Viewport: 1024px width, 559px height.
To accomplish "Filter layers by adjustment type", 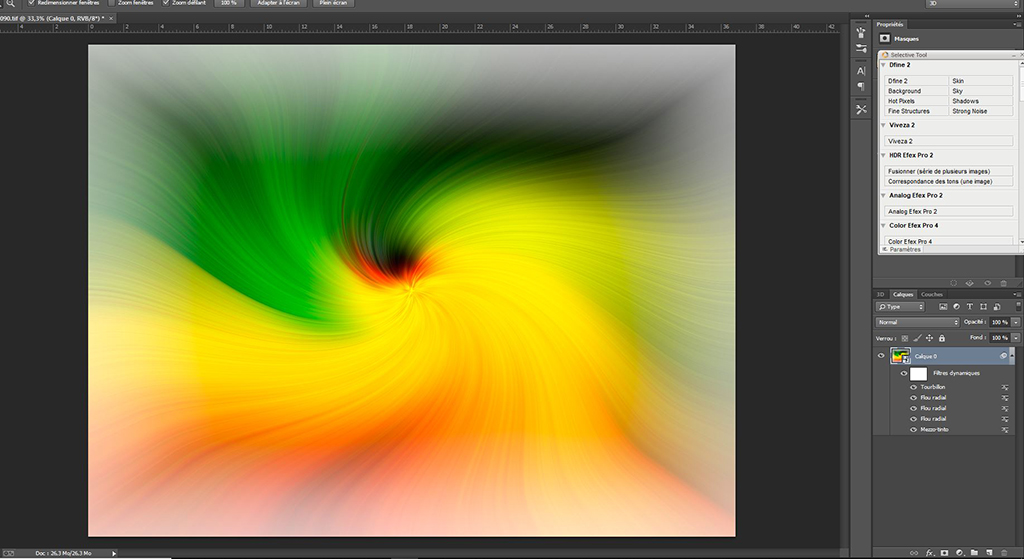I will click(957, 306).
